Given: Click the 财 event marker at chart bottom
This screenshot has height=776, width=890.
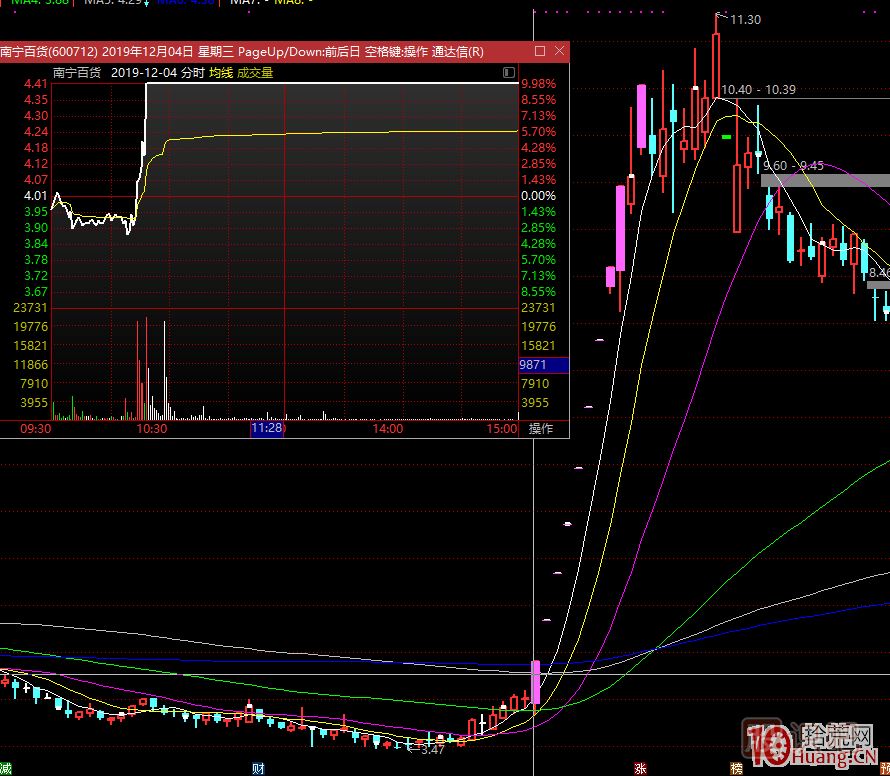Looking at the screenshot, I should click(258, 769).
